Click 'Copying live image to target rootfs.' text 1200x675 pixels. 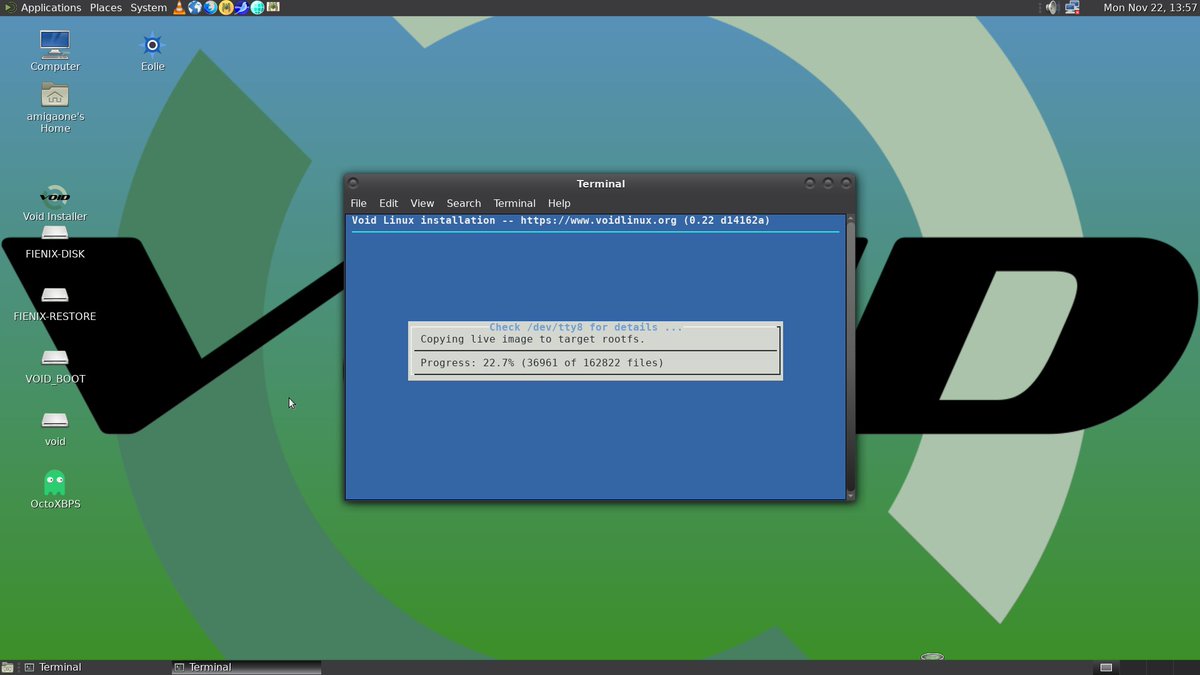[x=533, y=339]
